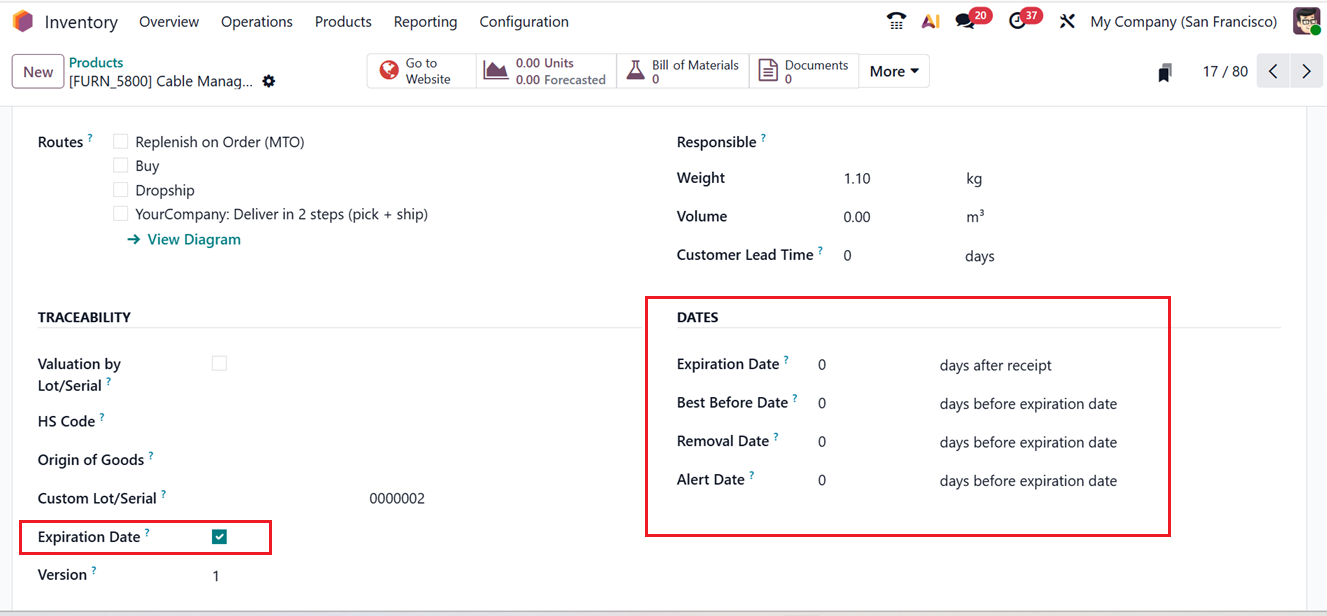1327x616 pixels.
Task: Click the Volume field value 0.00
Action: click(857, 217)
